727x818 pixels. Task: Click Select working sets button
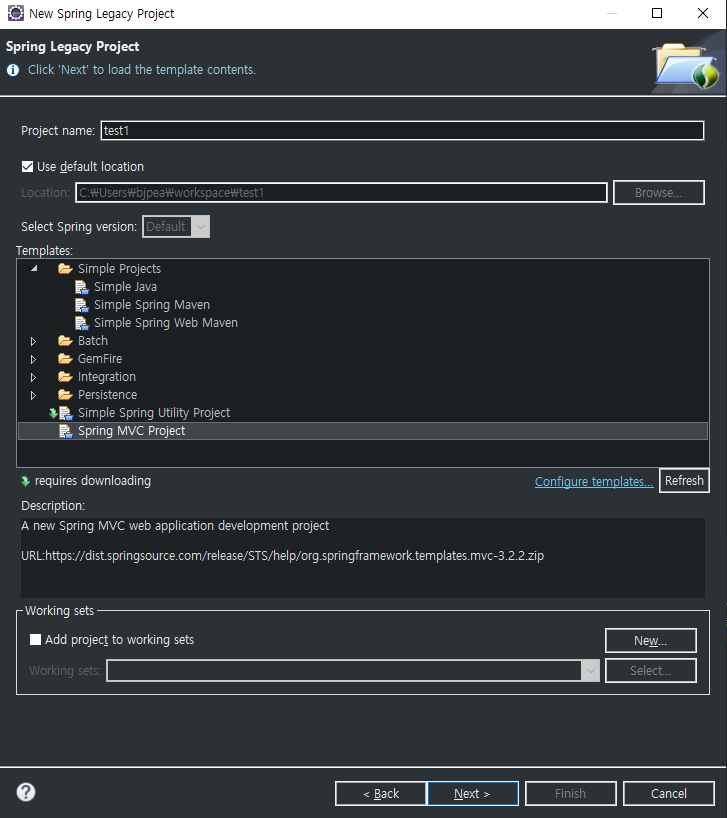650,670
